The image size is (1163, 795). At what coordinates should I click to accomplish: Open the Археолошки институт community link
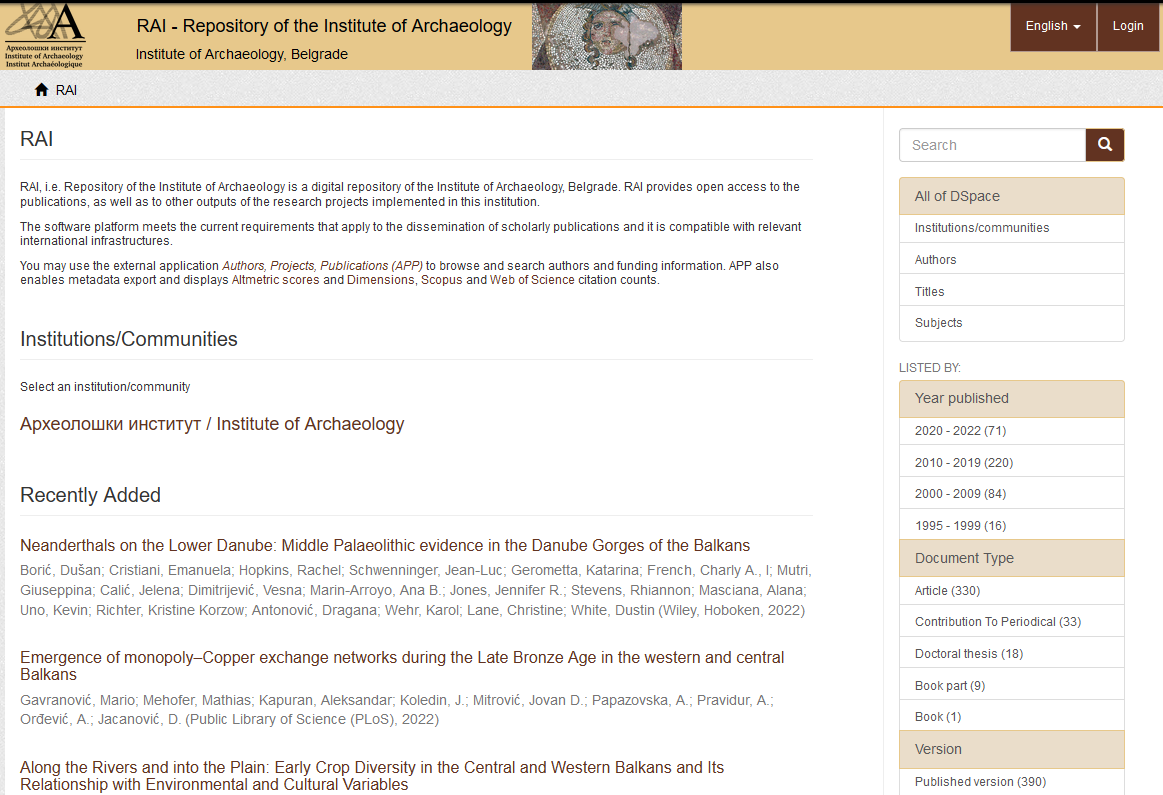[212, 424]
